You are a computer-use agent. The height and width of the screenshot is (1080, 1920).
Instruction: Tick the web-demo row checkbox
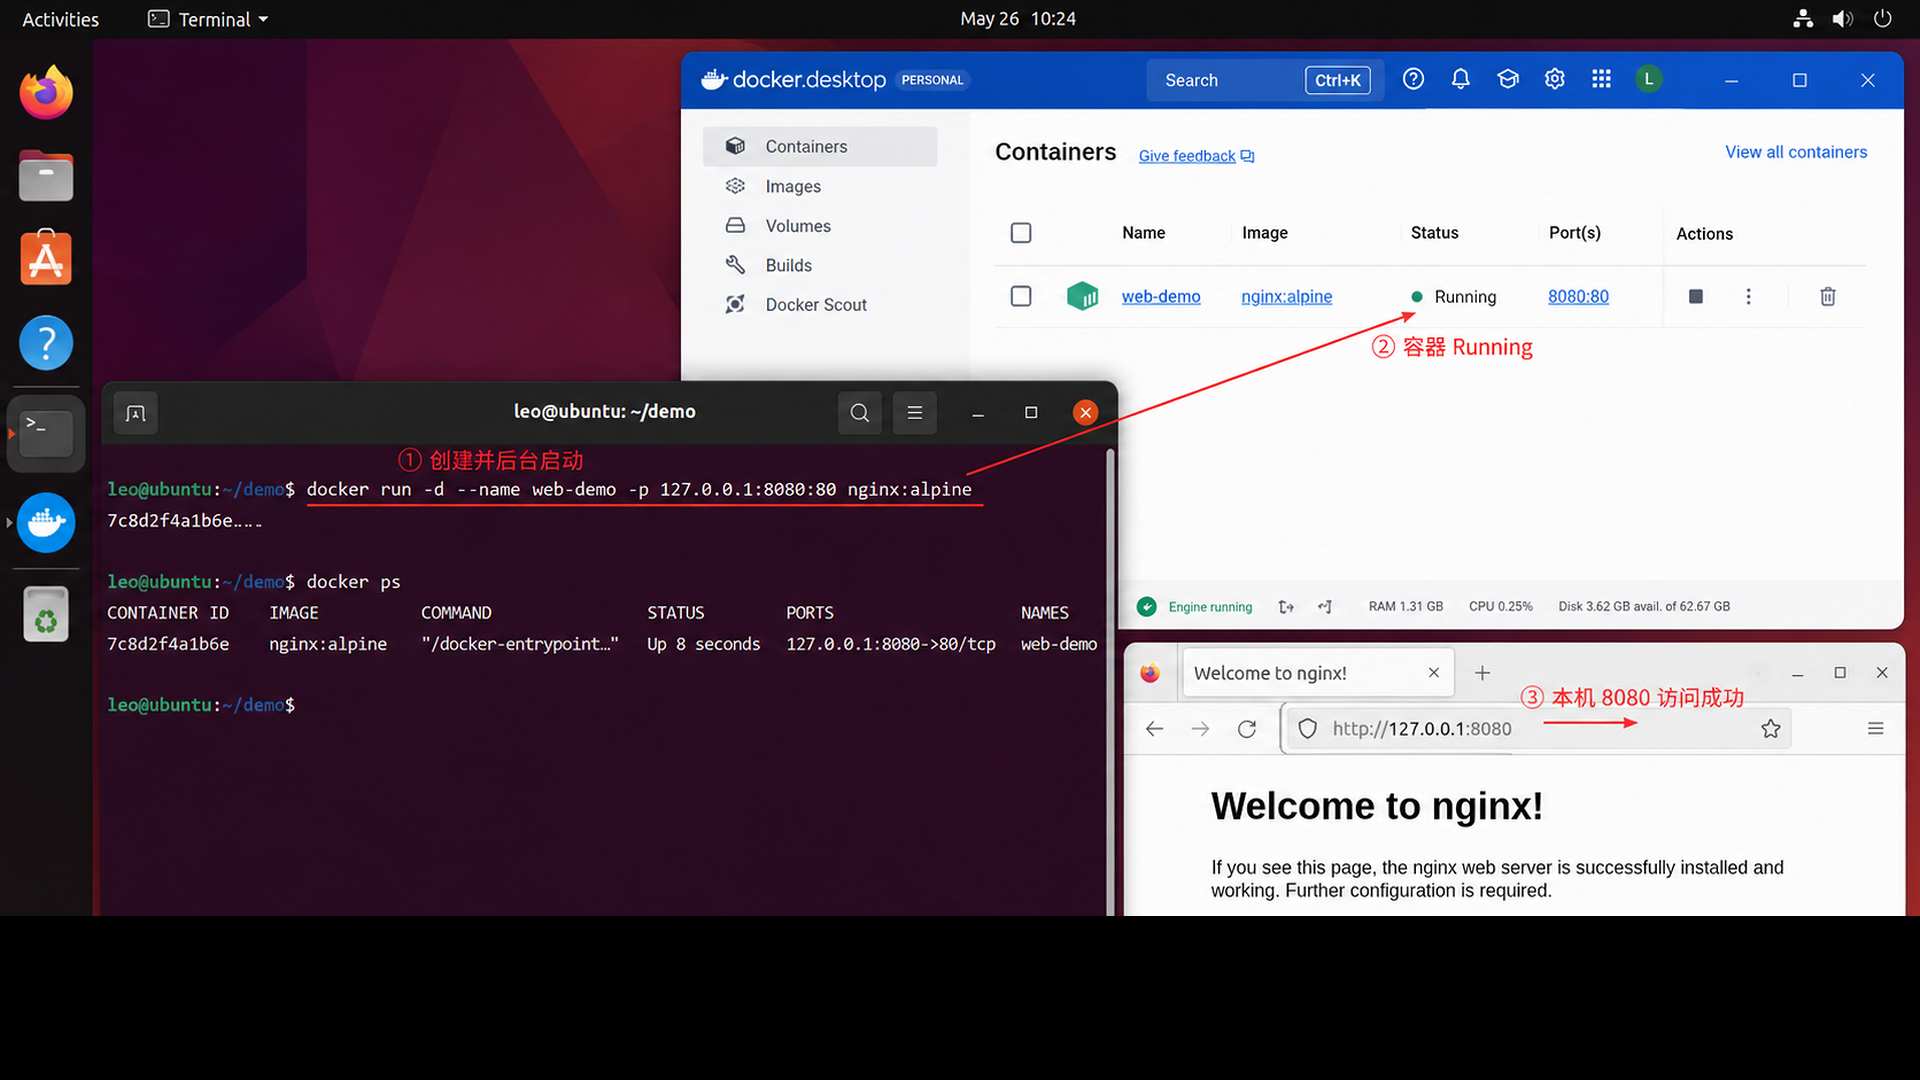(1021, 296)
